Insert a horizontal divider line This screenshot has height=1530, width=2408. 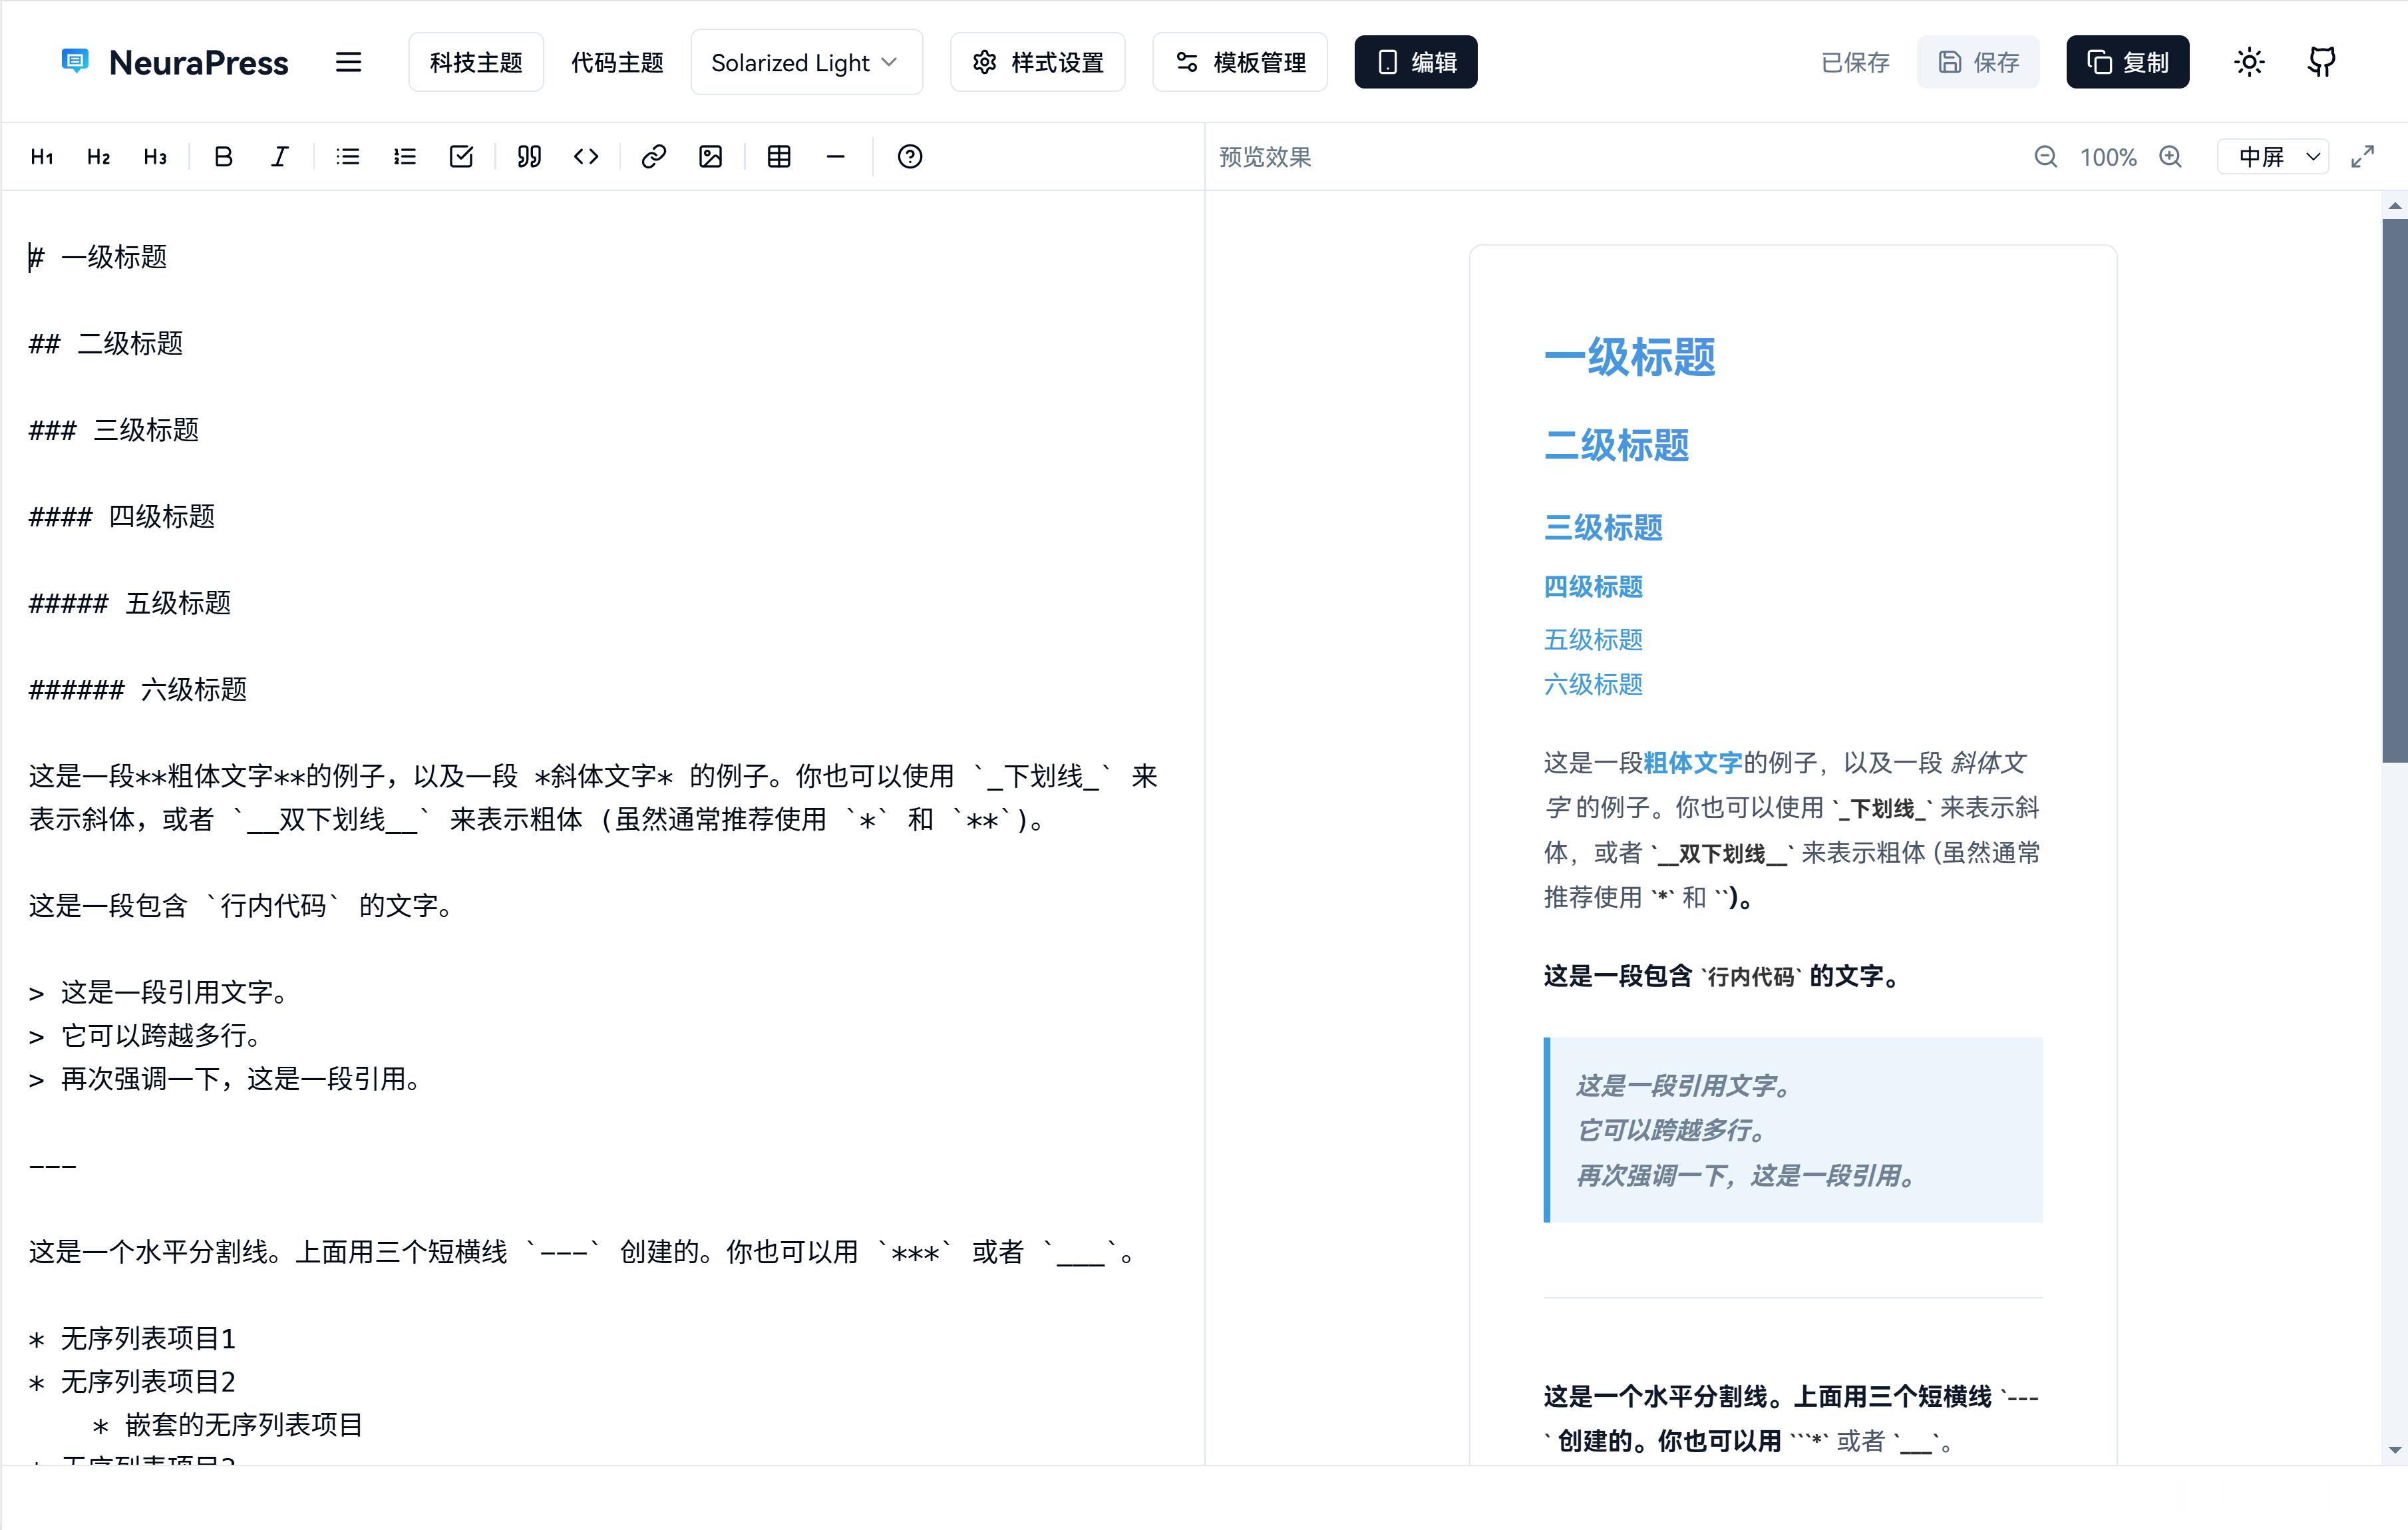836,157
